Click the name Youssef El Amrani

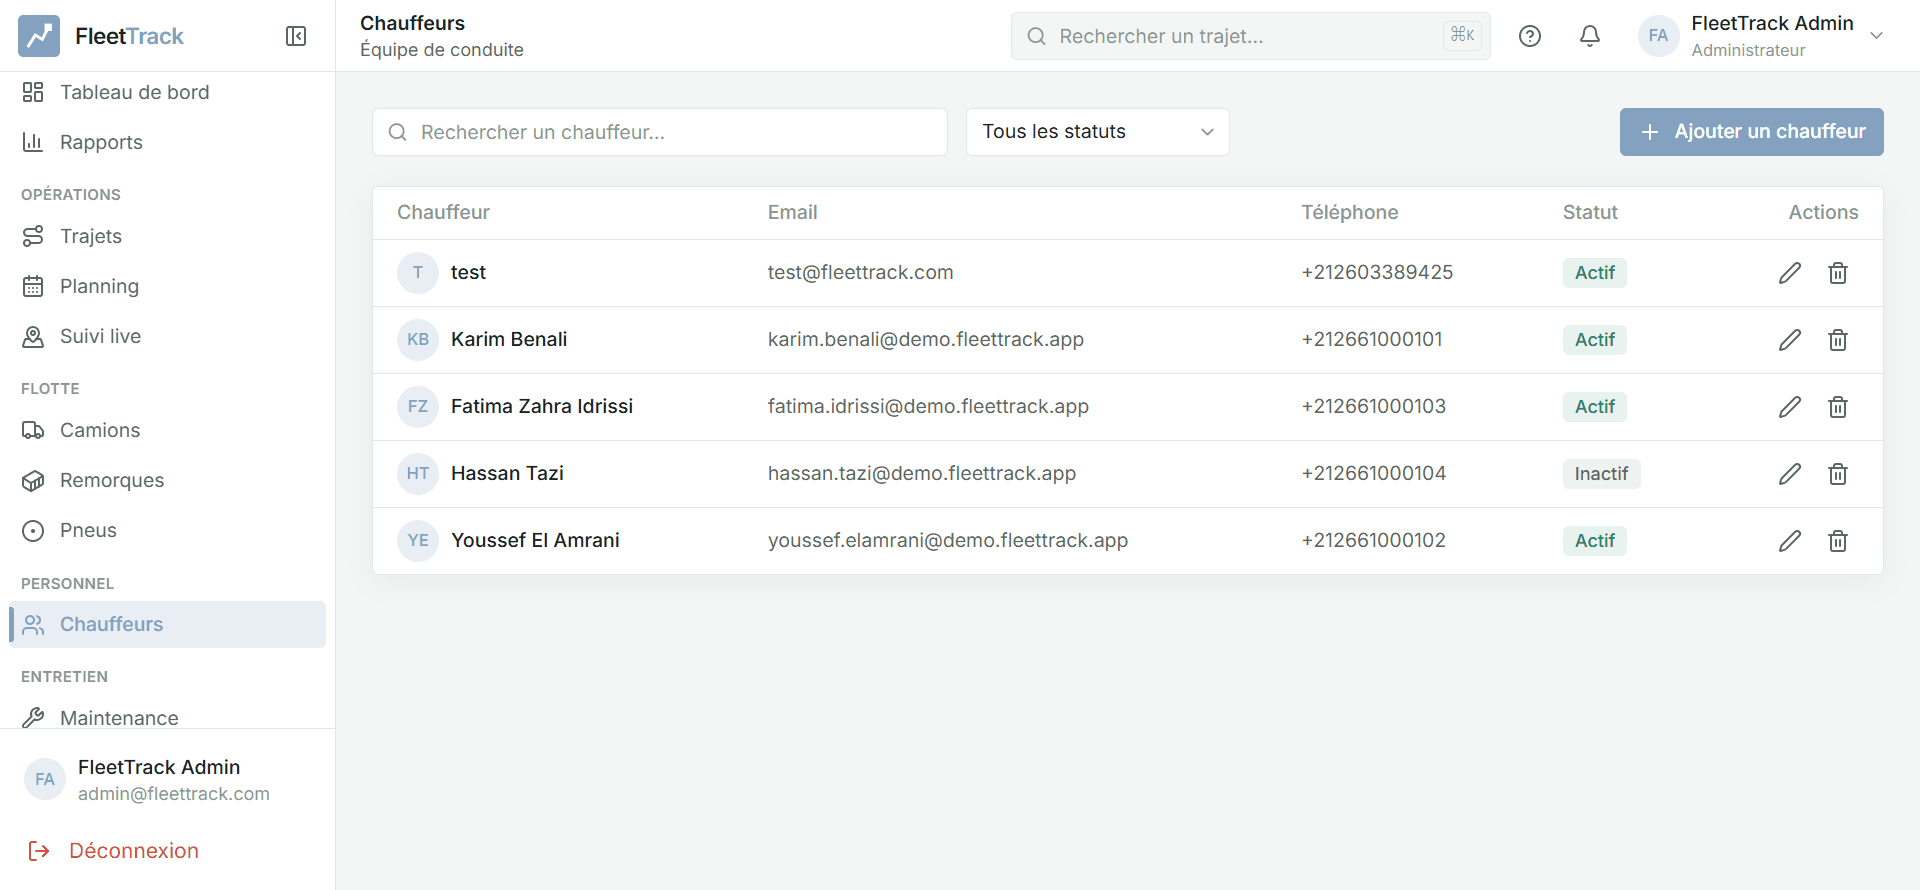click(535, 541)
